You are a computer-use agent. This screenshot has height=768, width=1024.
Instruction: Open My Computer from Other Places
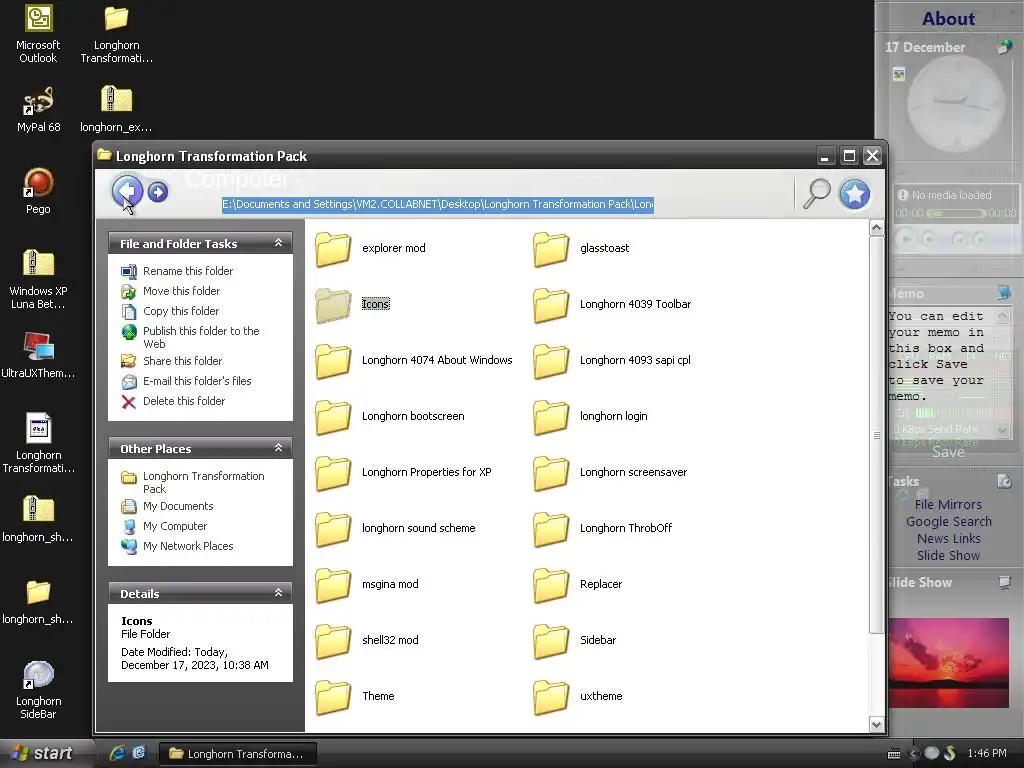[x=164, y=526]
